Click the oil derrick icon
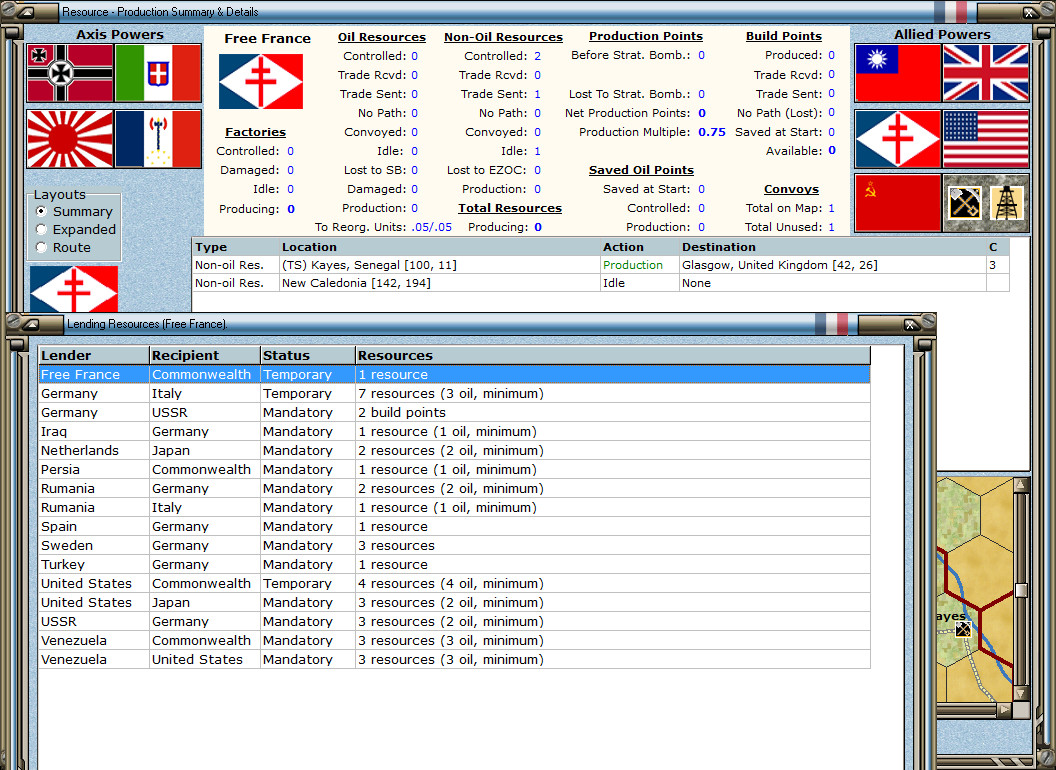The width and height of the screenshot is (1056, 770). 1006,203
